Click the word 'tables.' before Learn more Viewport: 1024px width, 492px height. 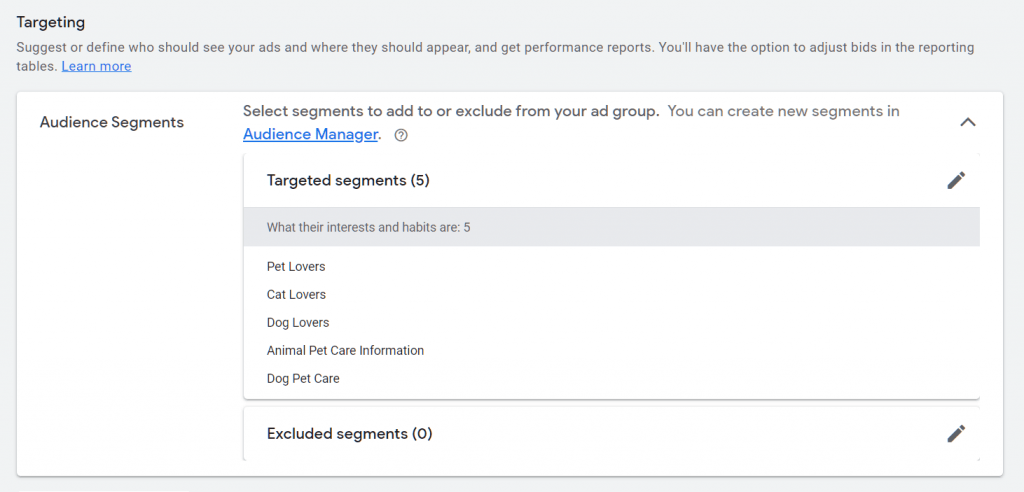coord(37,66)
